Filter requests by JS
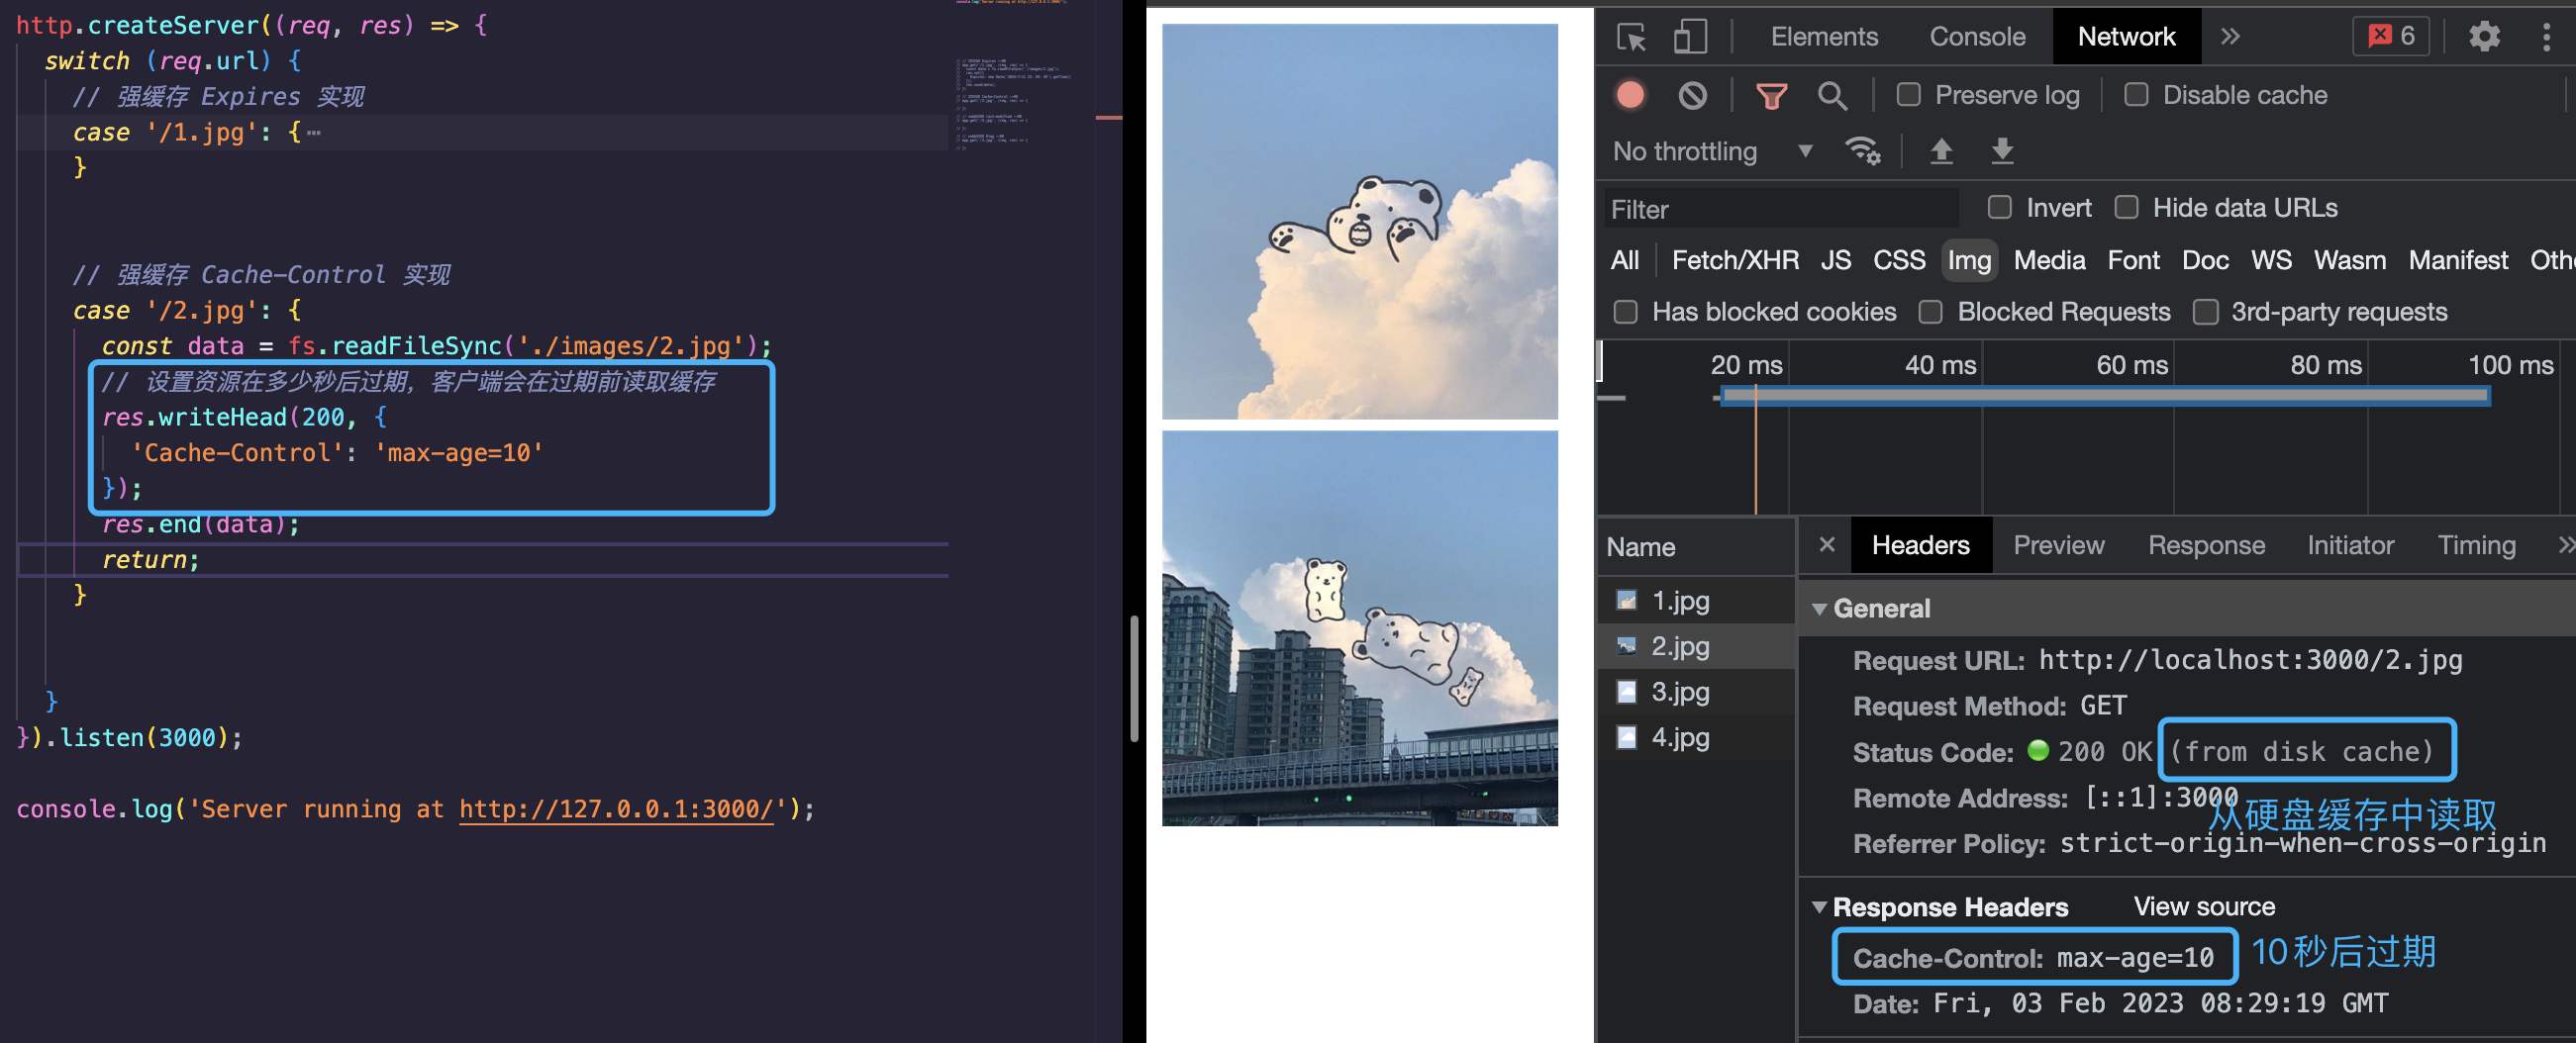This screenshot has height=1043, width=2576. [1835, 260]
